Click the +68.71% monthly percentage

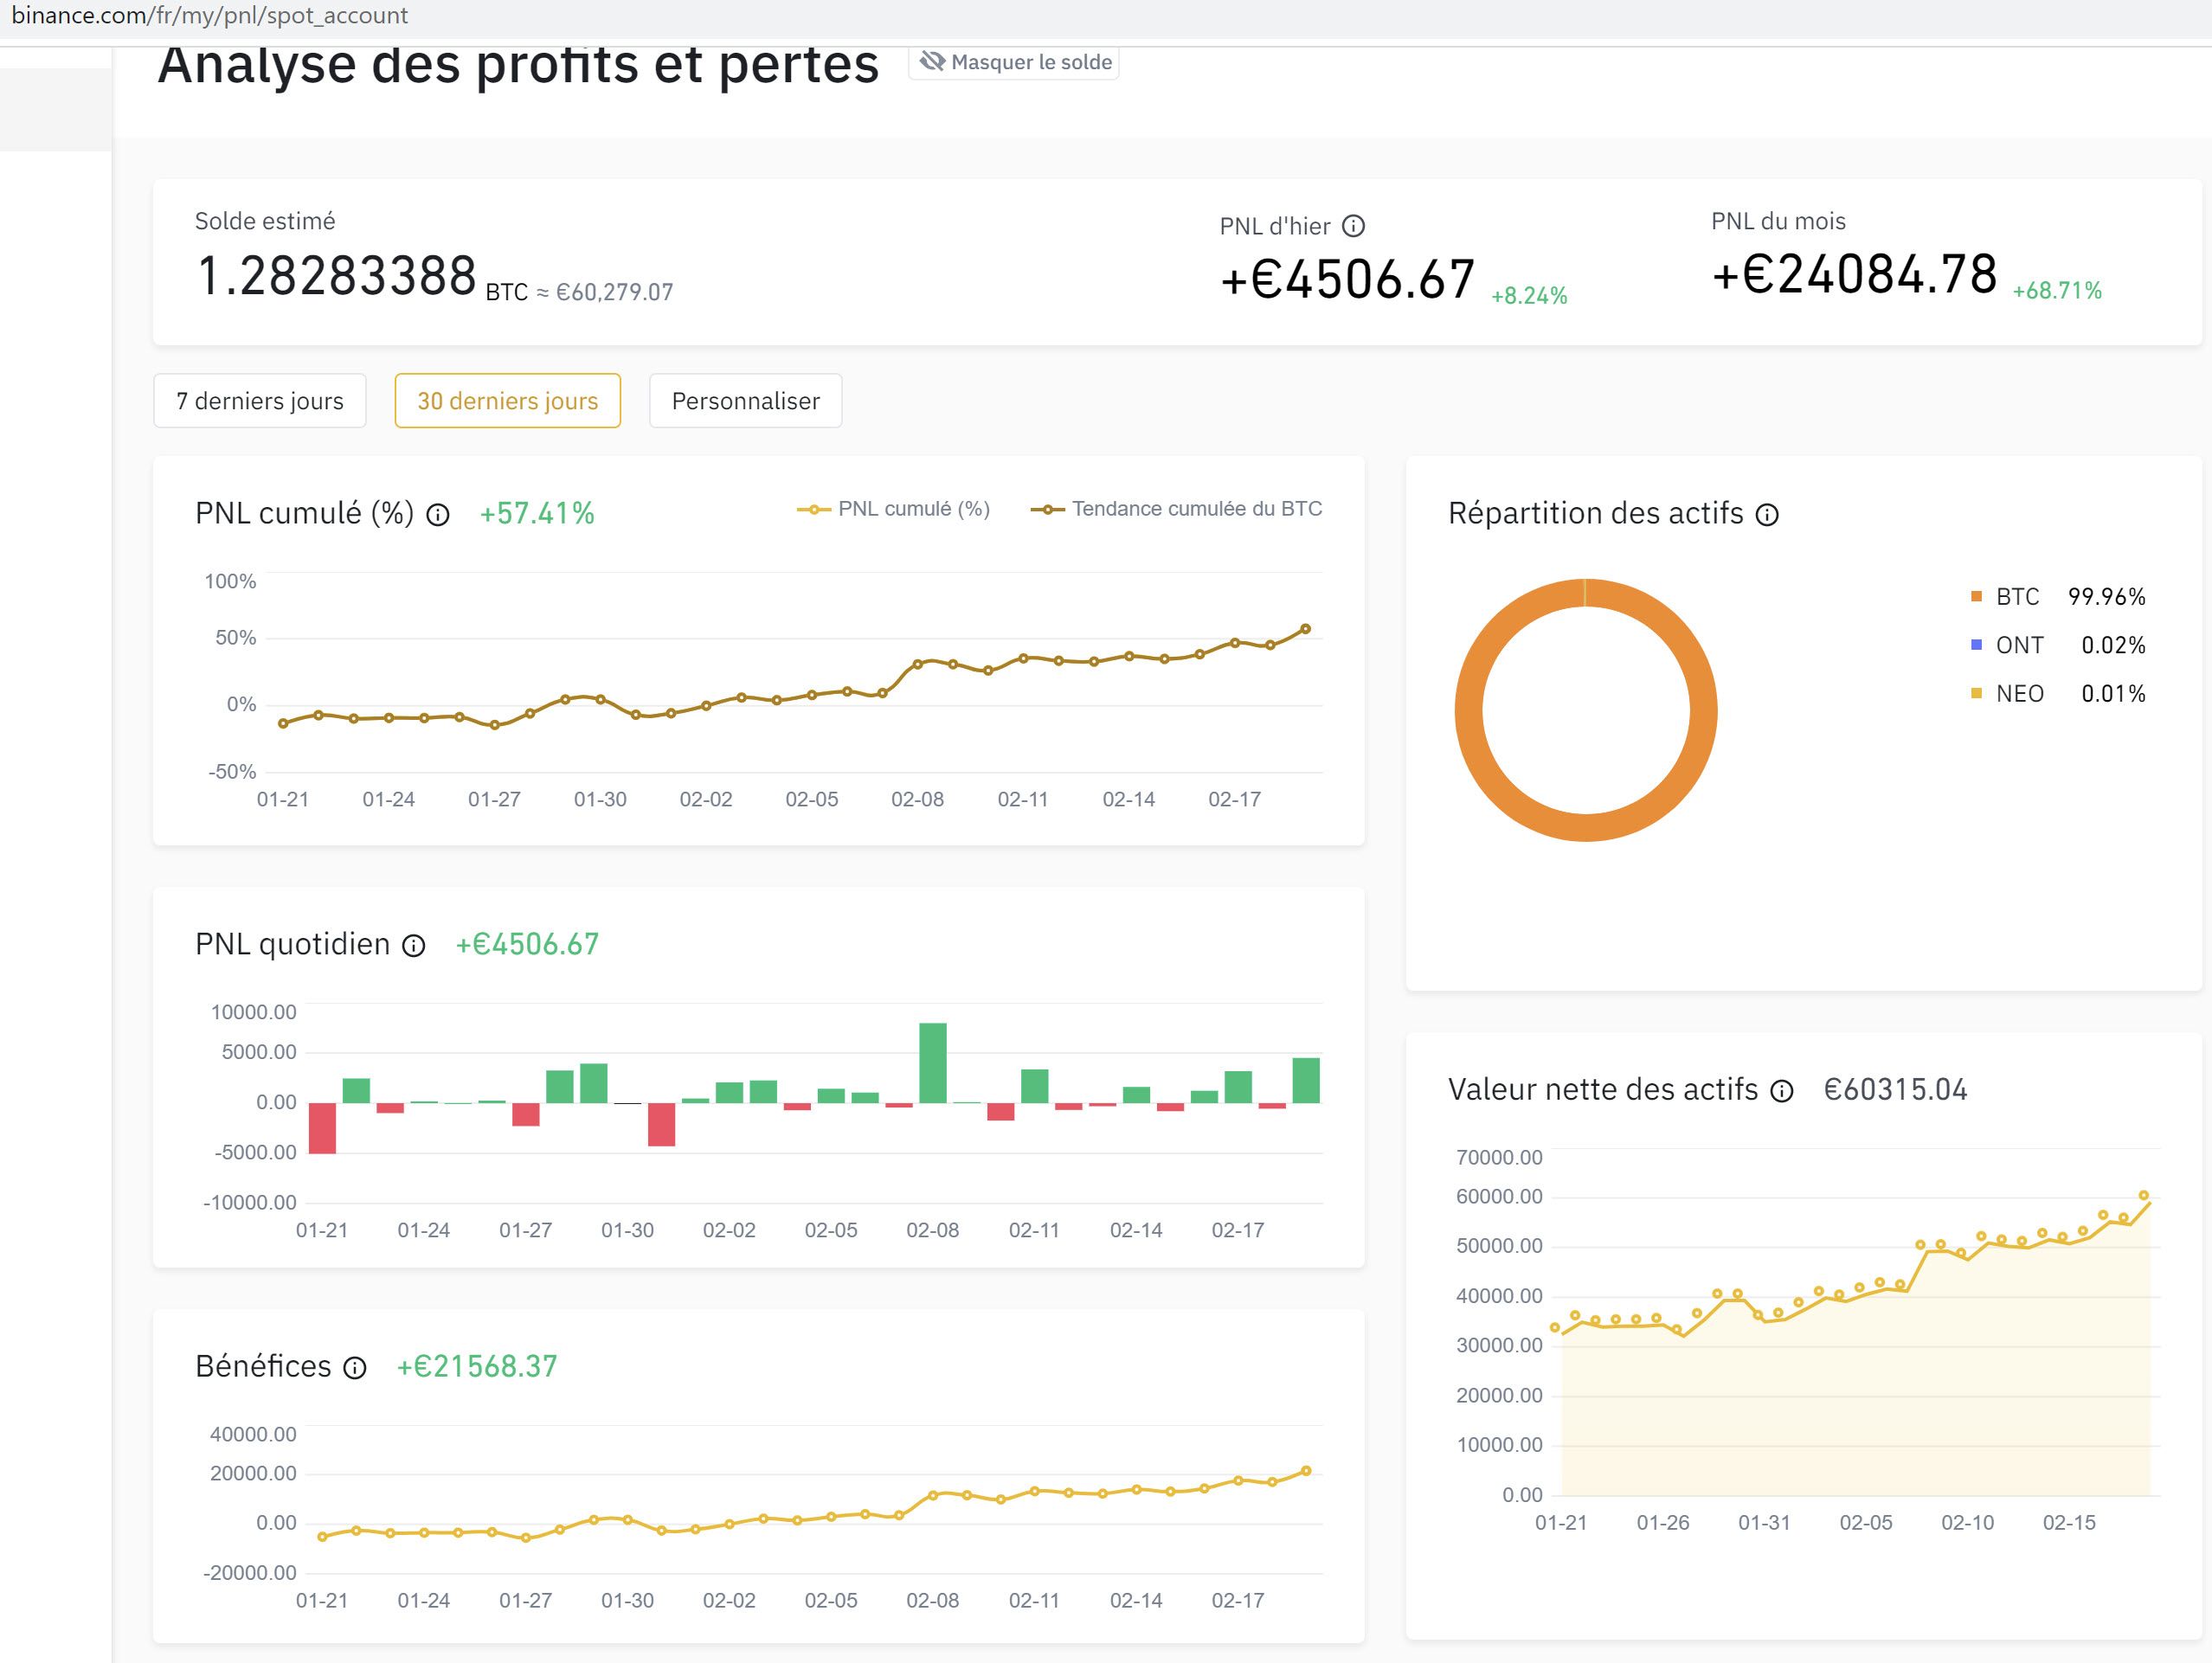2057,291
